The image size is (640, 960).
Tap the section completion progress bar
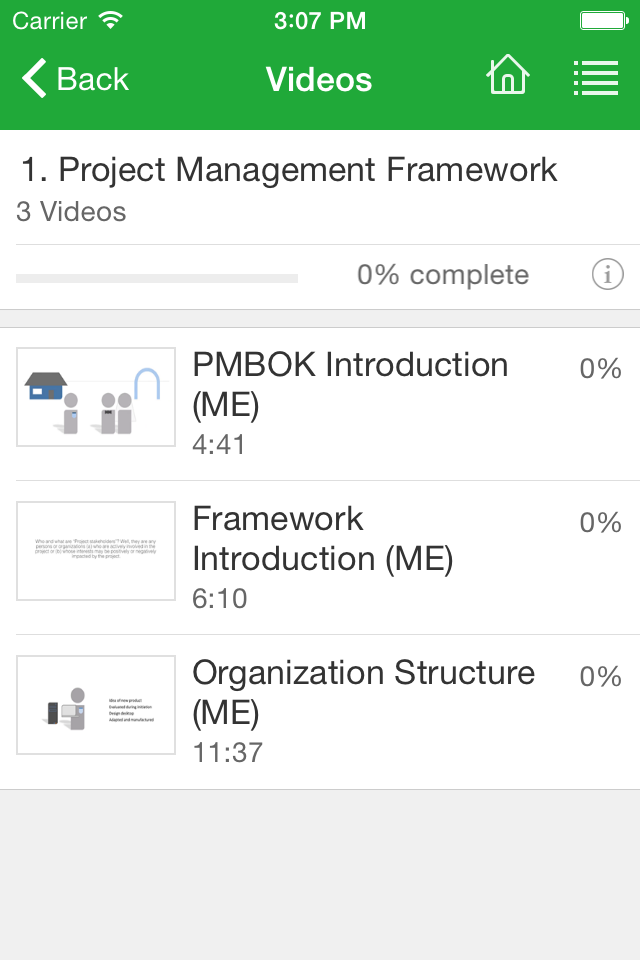point(157,279)
